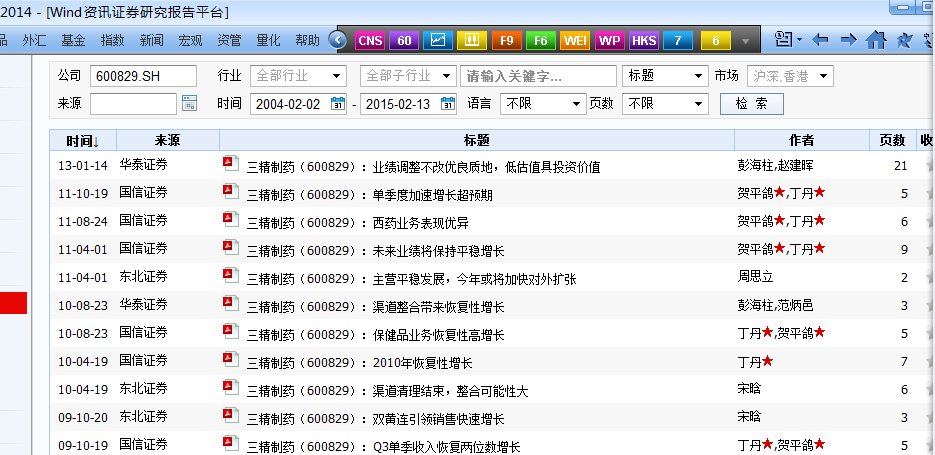Click the green F6 shortcut button
The image size is (935, 455).
coord(541,40)
